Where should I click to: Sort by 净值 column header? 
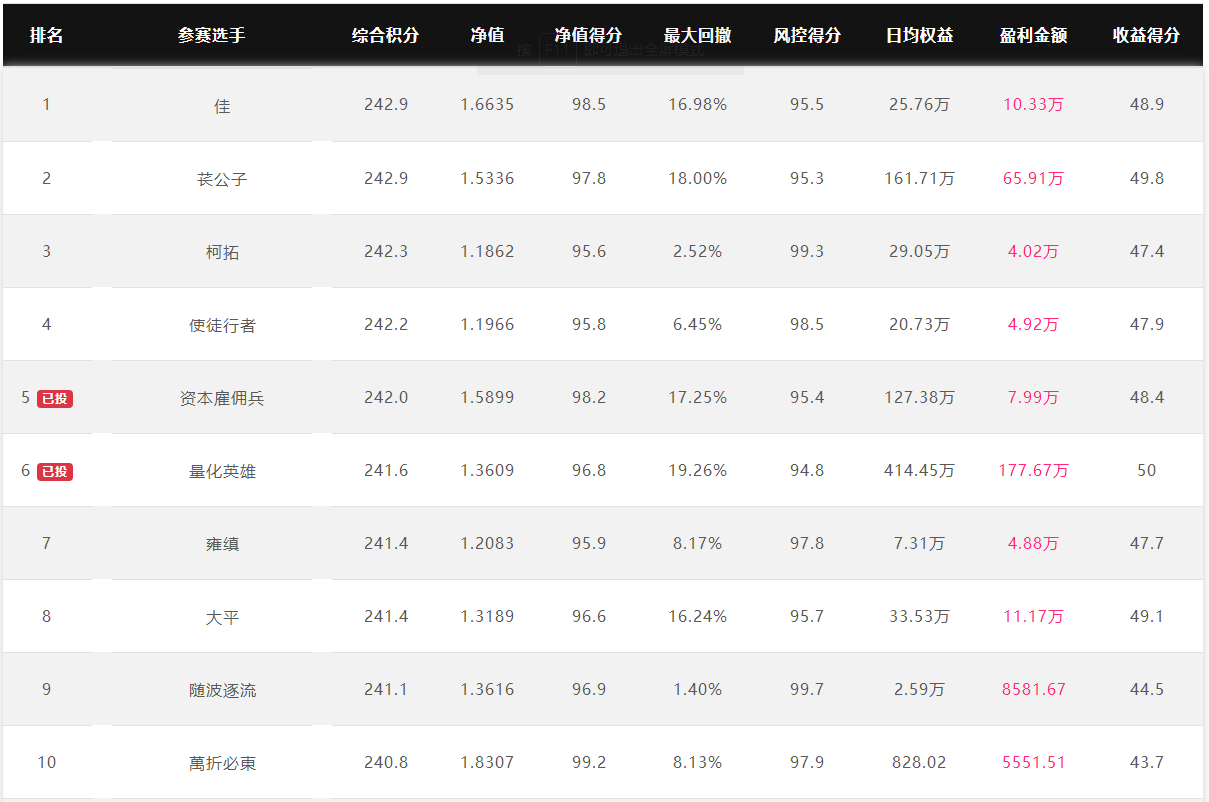click(487, 35)
